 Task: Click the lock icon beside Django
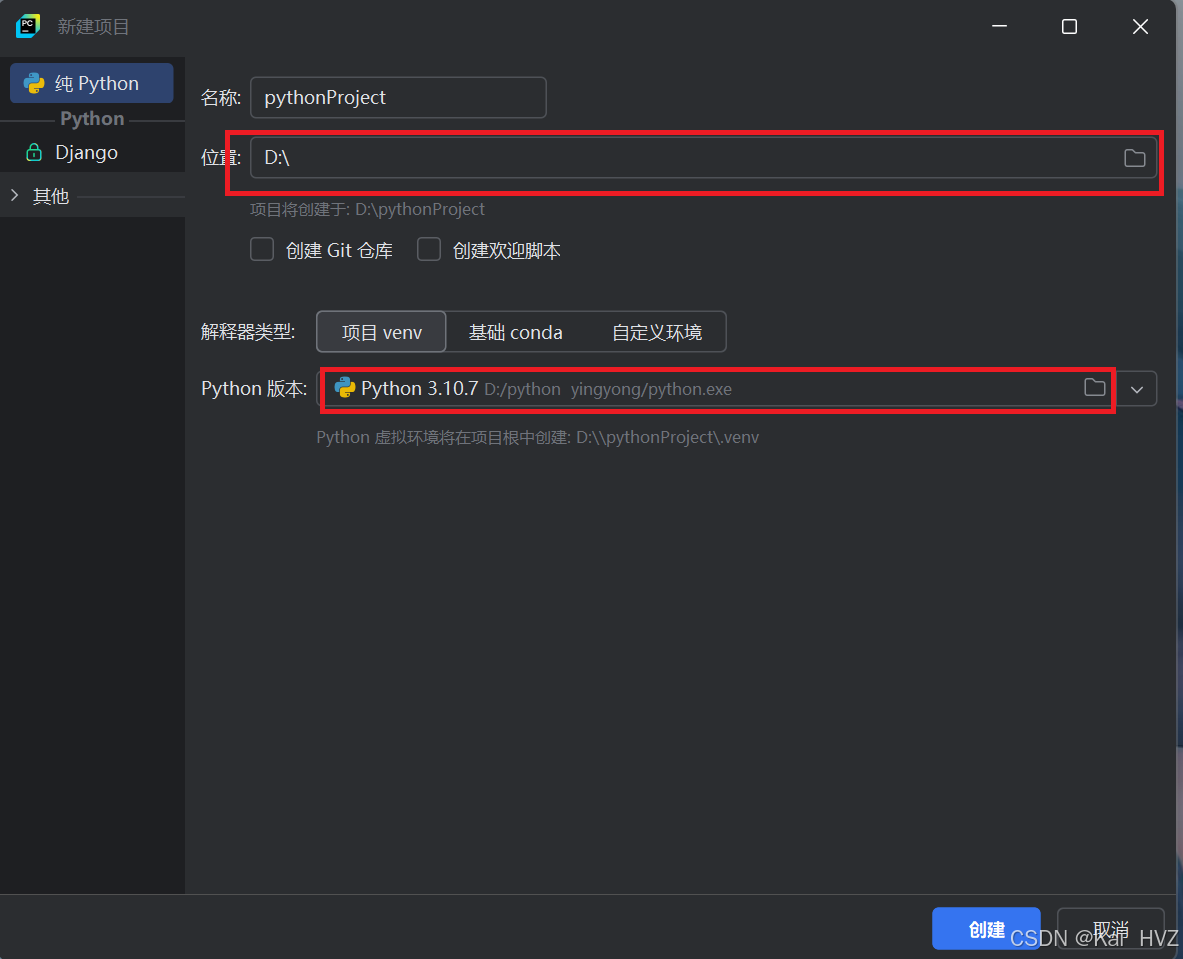point(34,152)
